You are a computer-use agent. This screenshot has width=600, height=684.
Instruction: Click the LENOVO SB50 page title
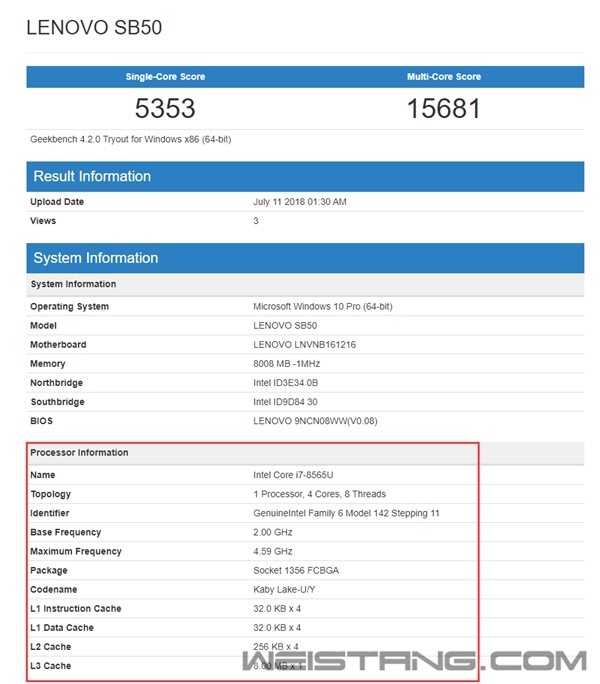(x=94, y=27)
